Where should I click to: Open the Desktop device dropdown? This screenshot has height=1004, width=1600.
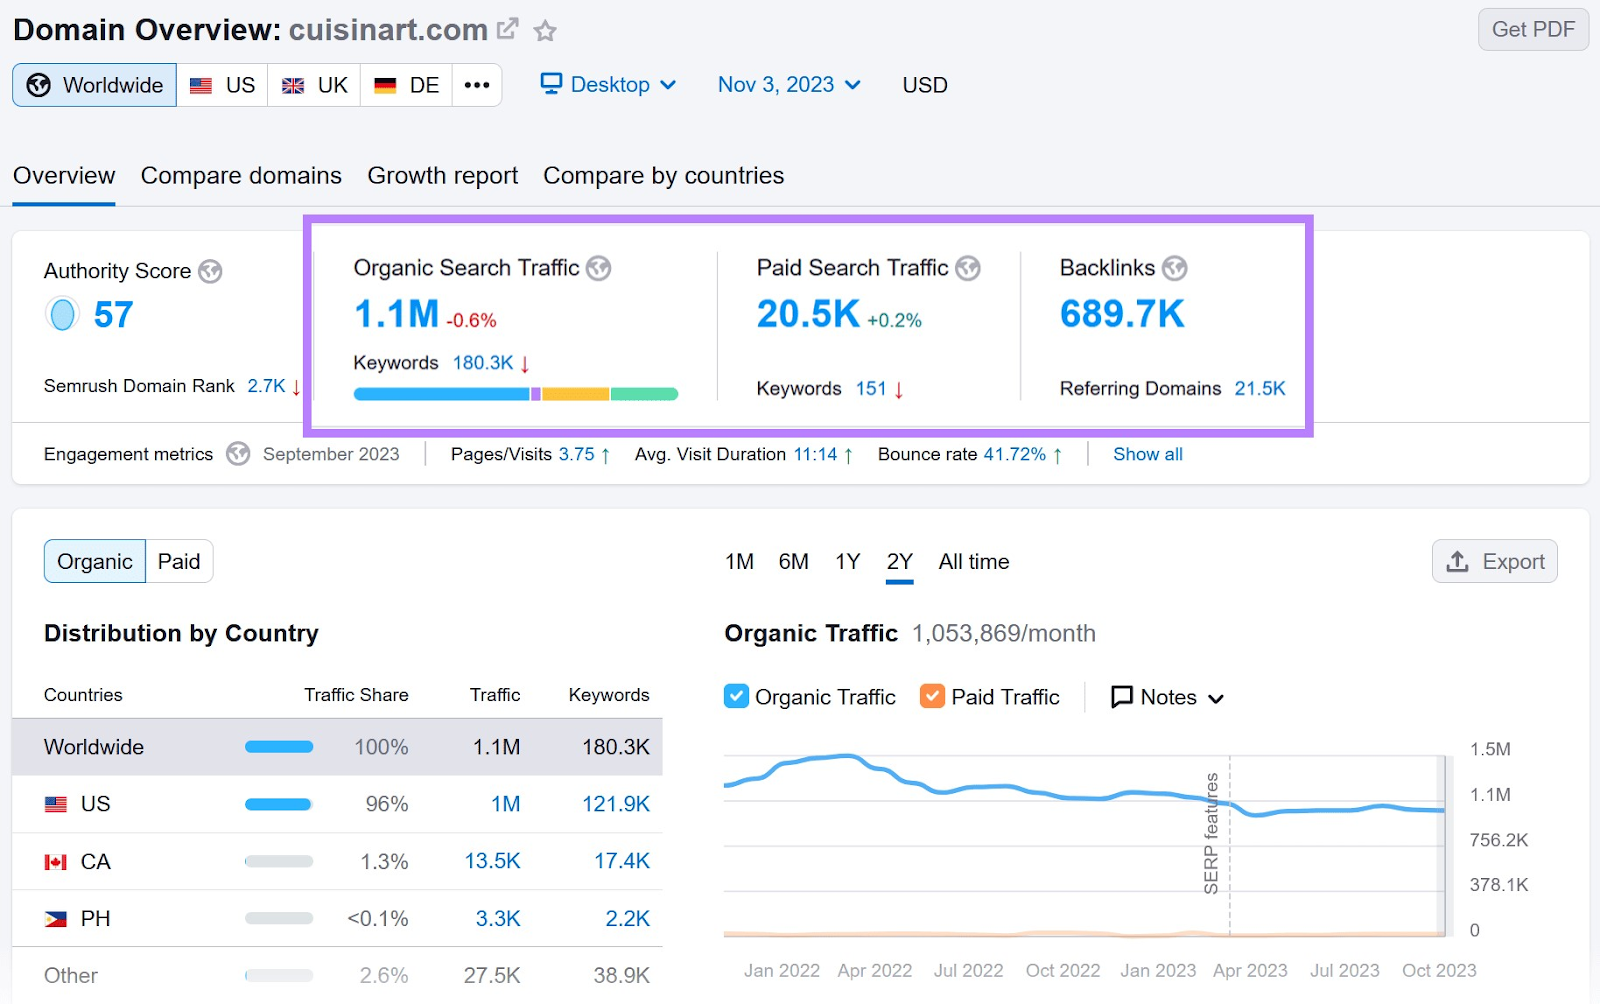[x=608, y=85]
